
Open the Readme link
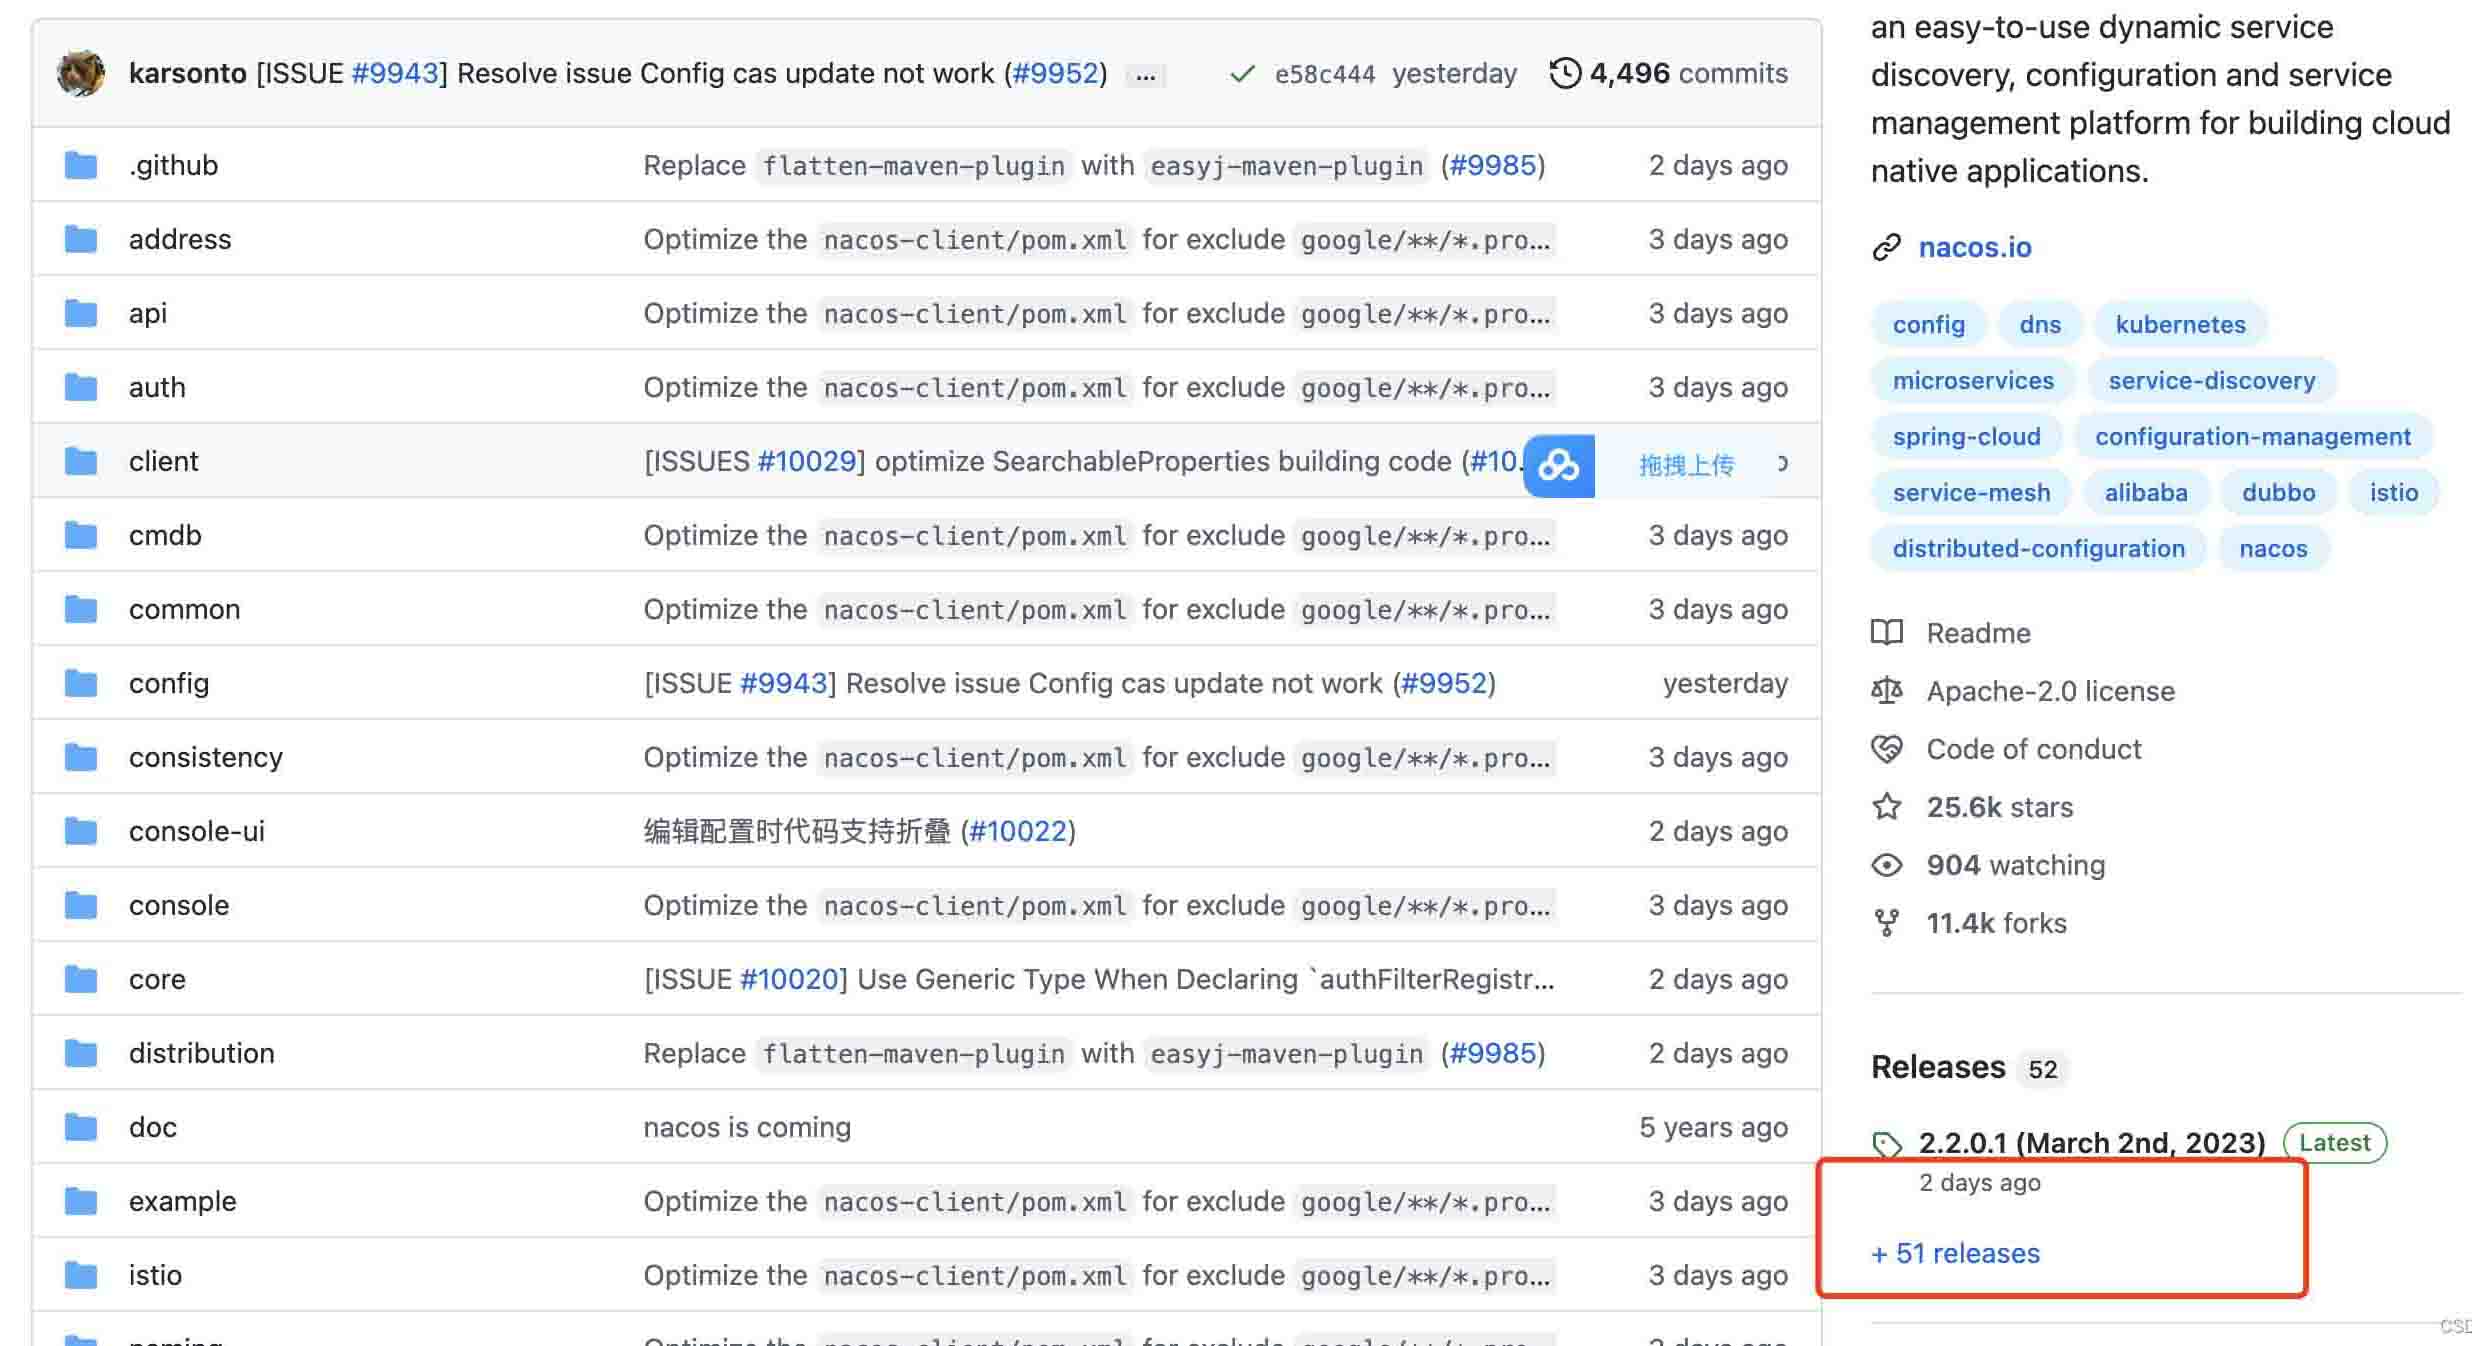coord(1979,633)
